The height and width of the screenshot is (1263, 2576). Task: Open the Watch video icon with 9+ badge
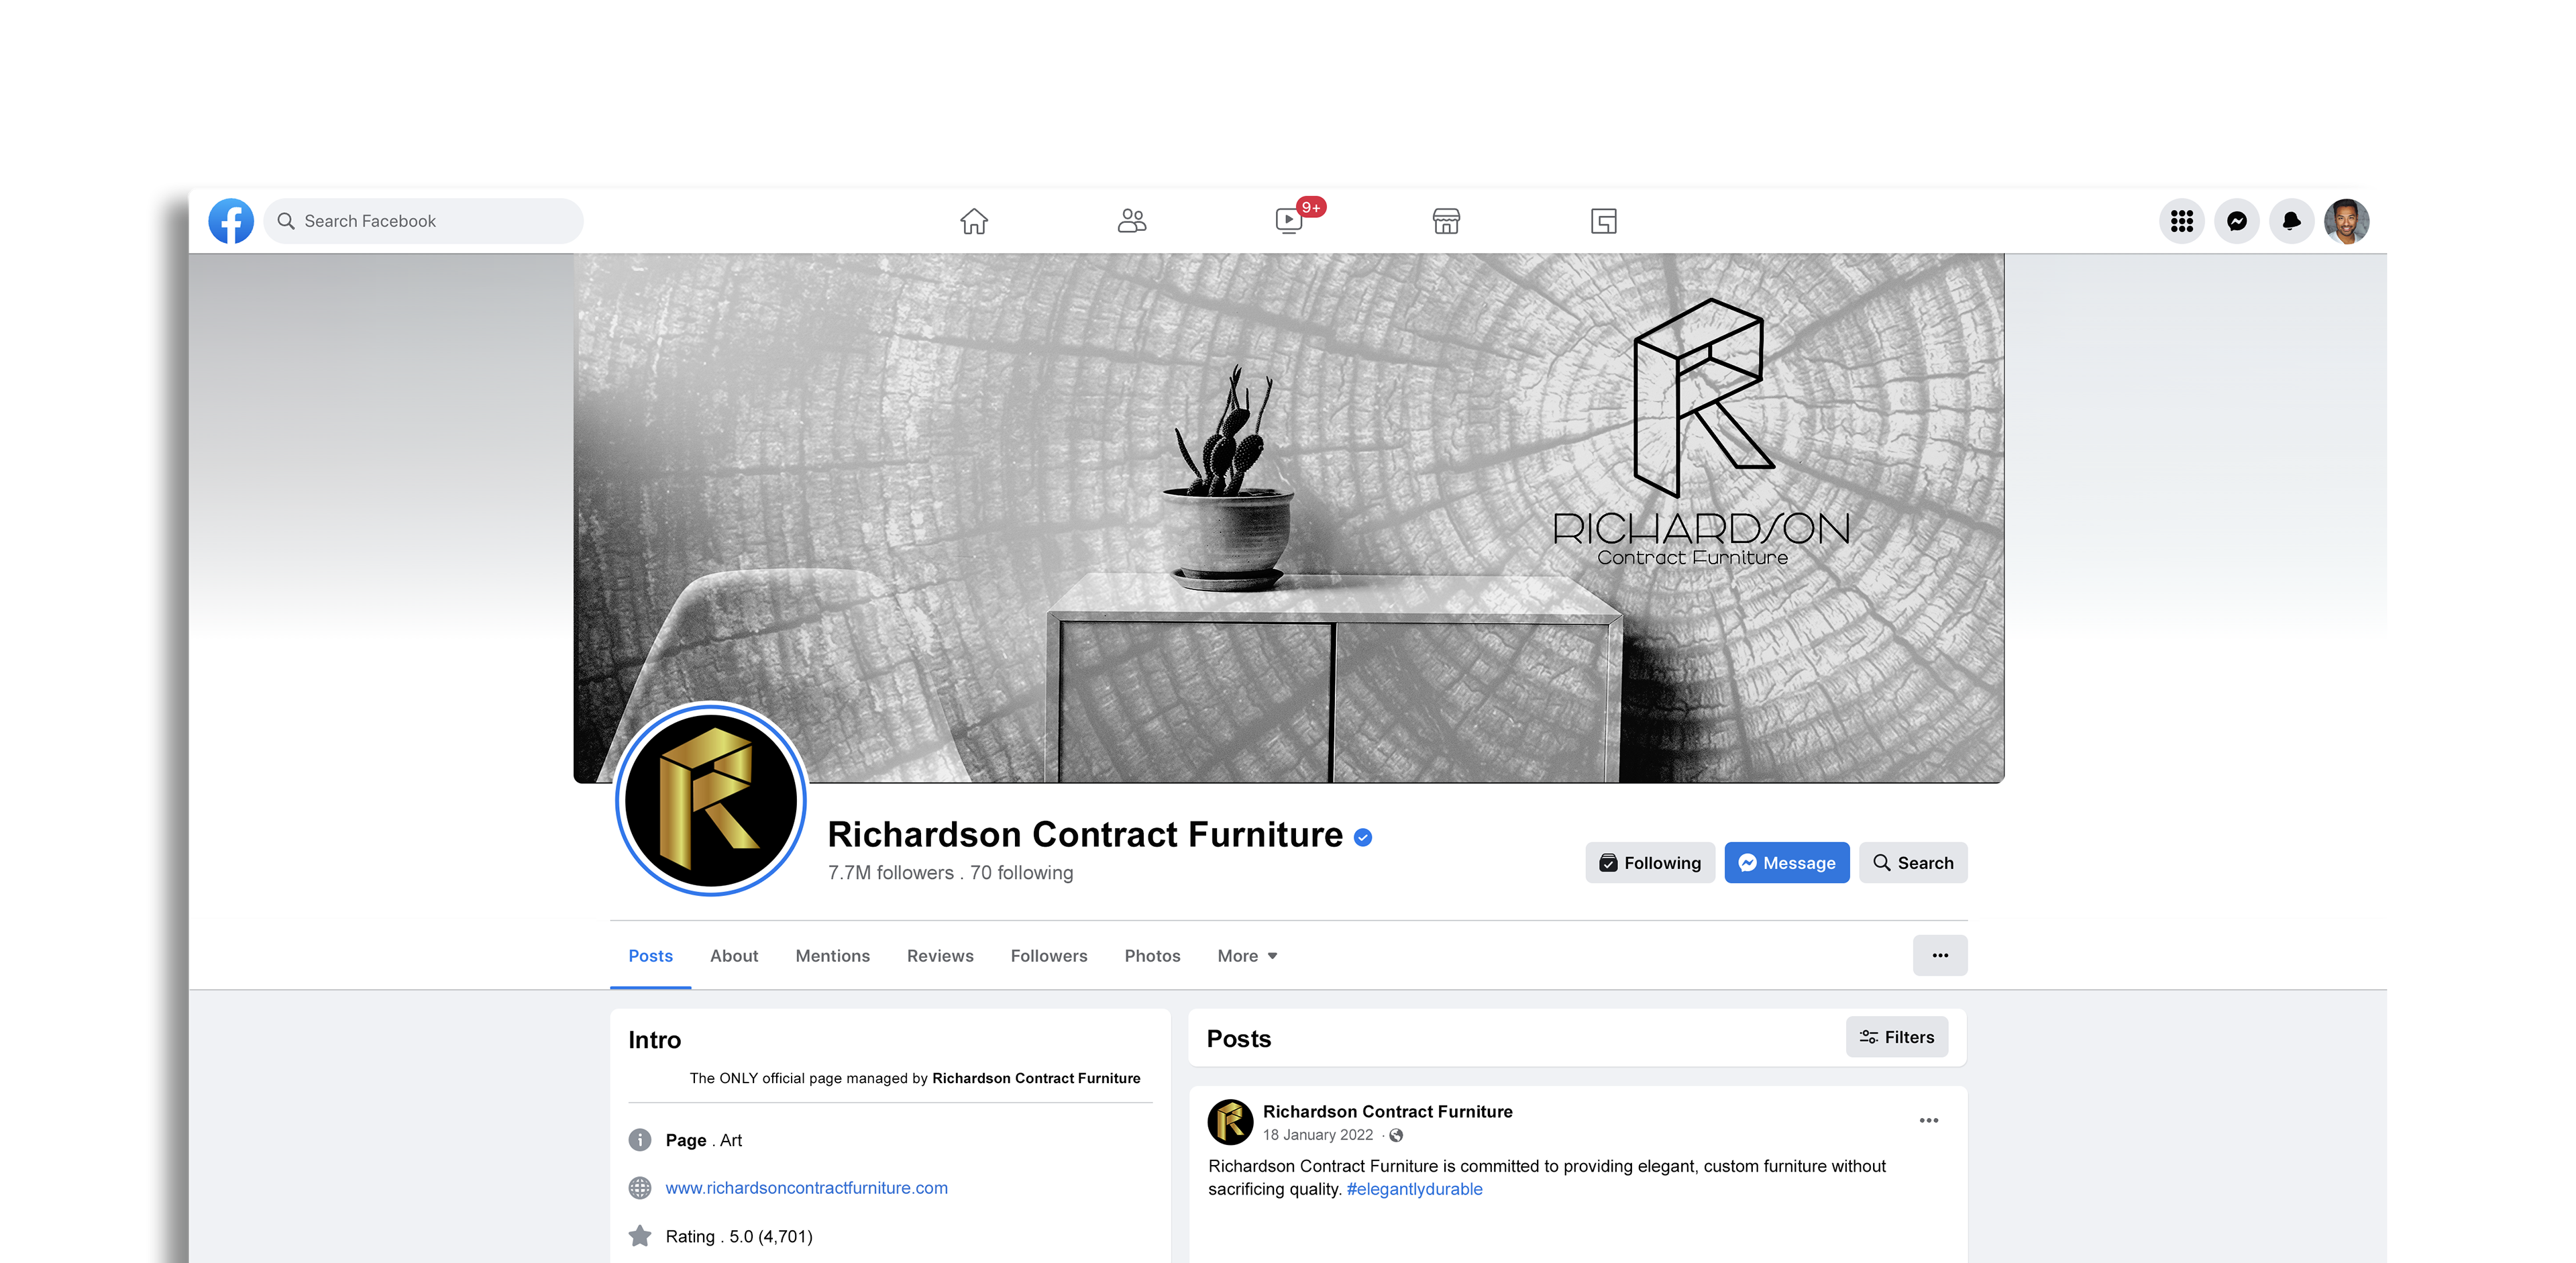coord(1289,220)
